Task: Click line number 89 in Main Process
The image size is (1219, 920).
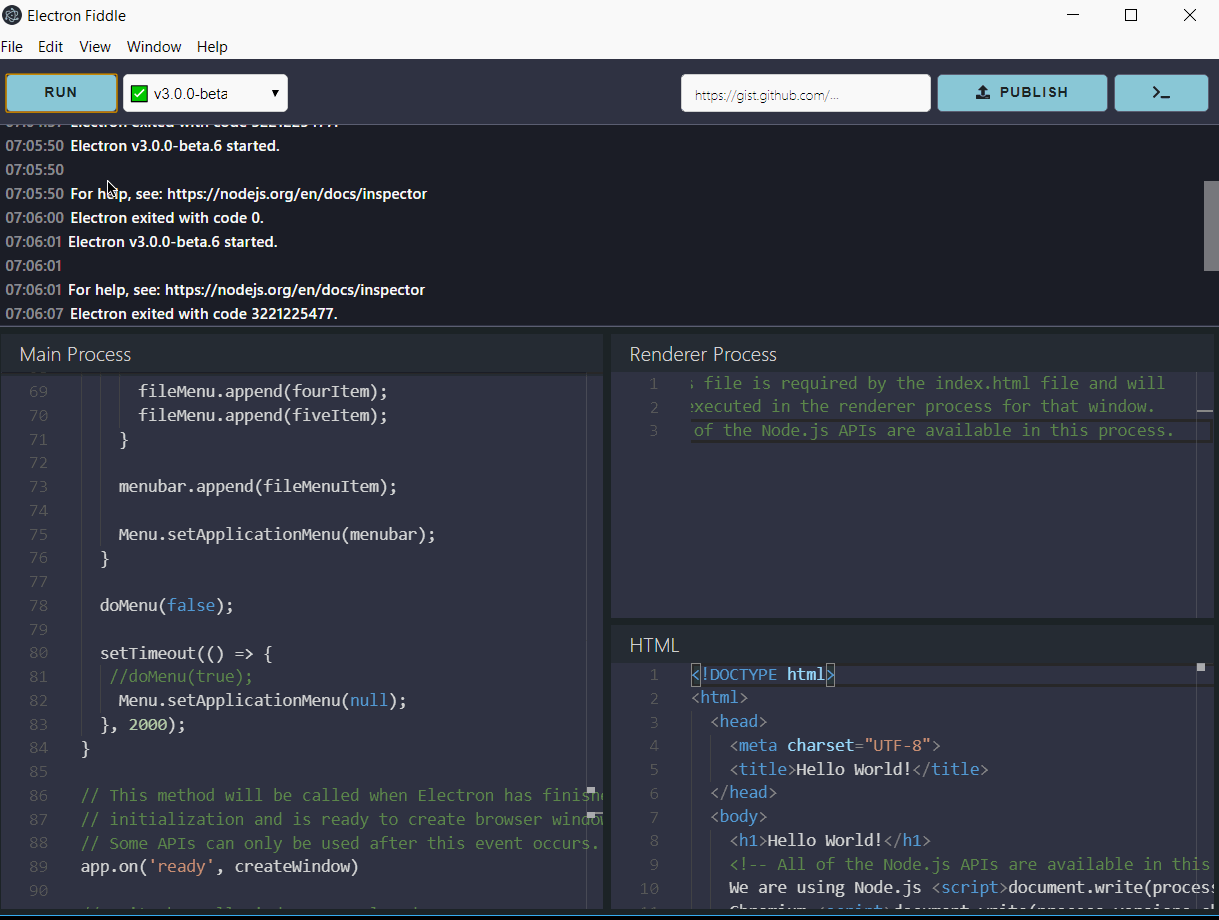Action: tap(39, 866)
